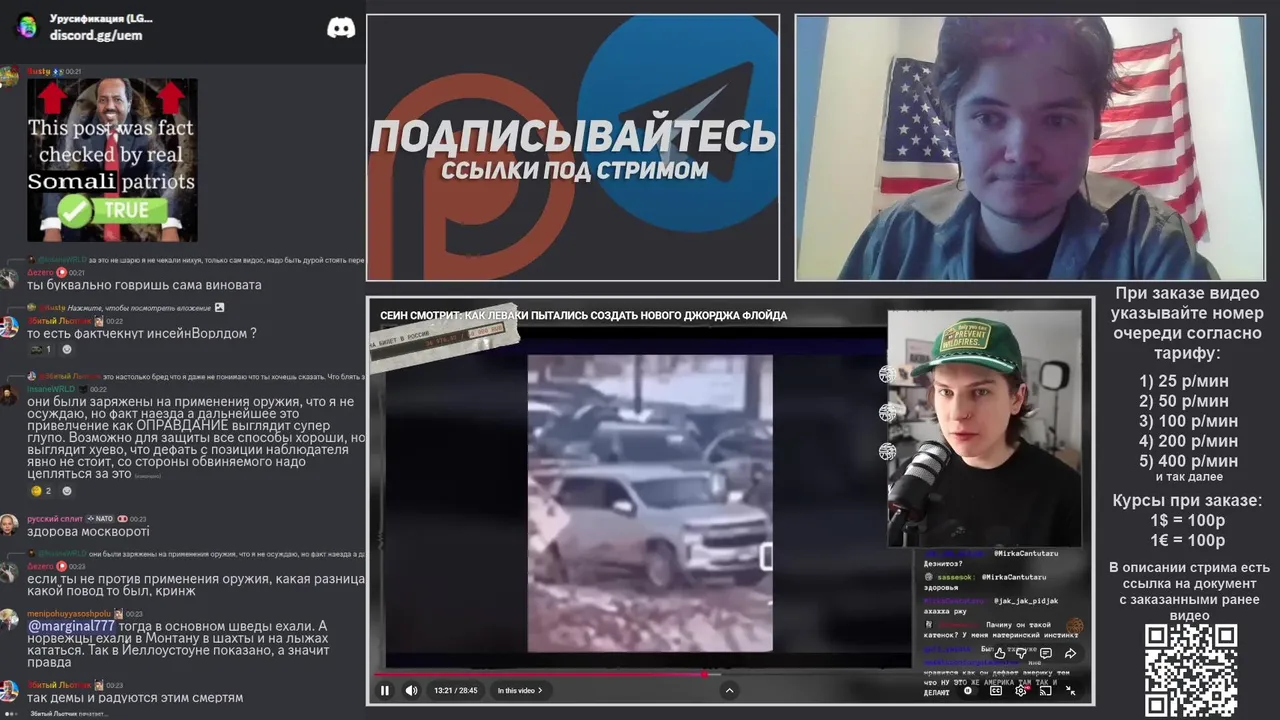The image size is (1280, 720).
Task: Click the image attachment icon beside the reply preview
Action: [220, 308]
